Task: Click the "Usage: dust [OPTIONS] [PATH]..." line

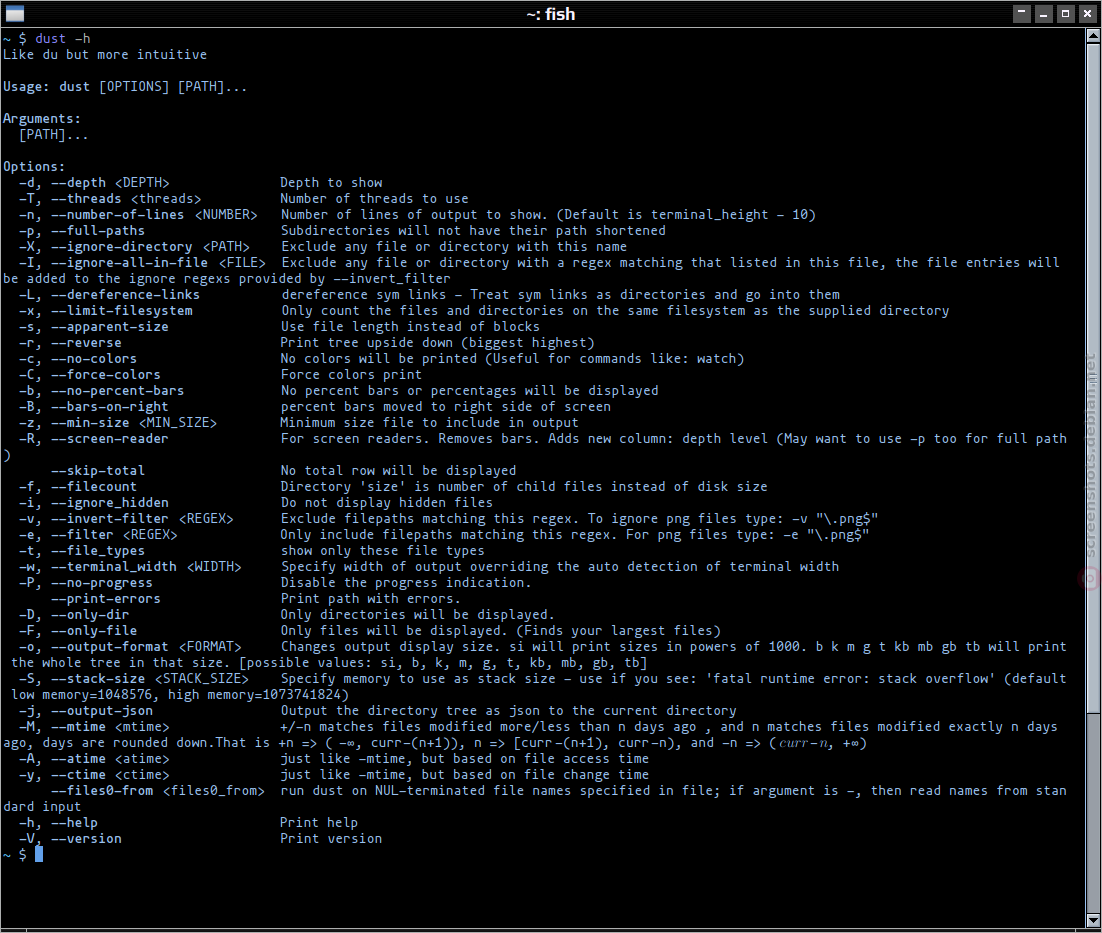Action: 125,87
